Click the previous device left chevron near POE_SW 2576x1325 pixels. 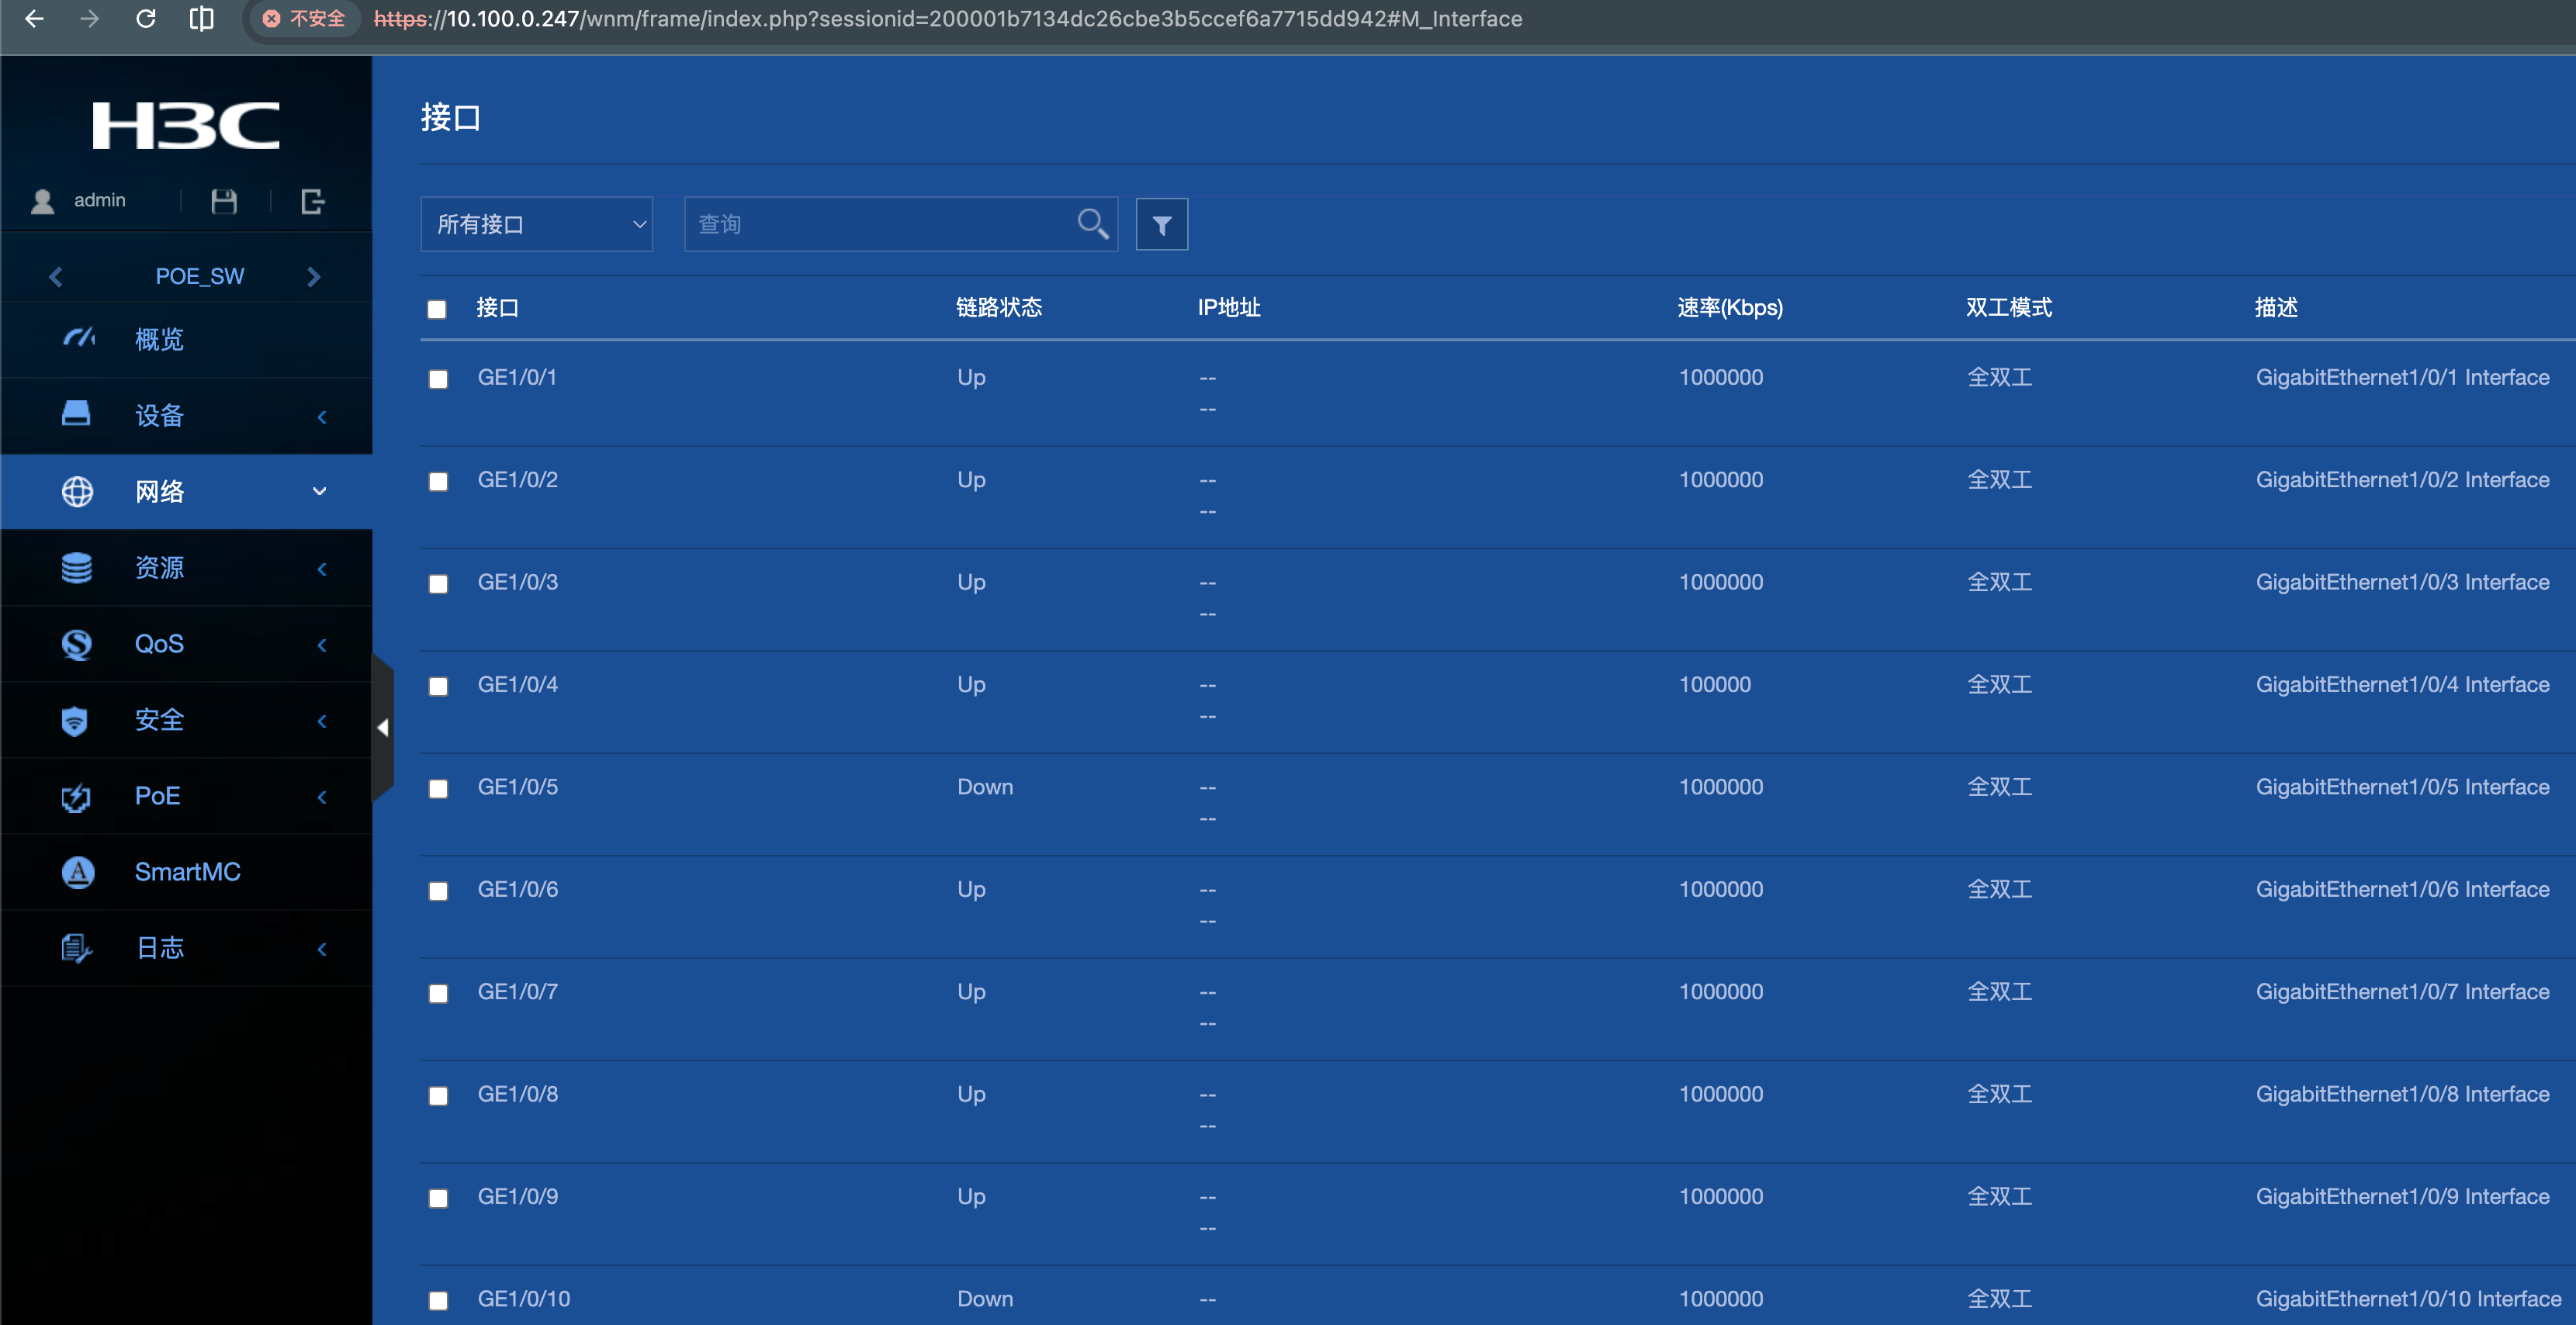(x=56, y=276)
